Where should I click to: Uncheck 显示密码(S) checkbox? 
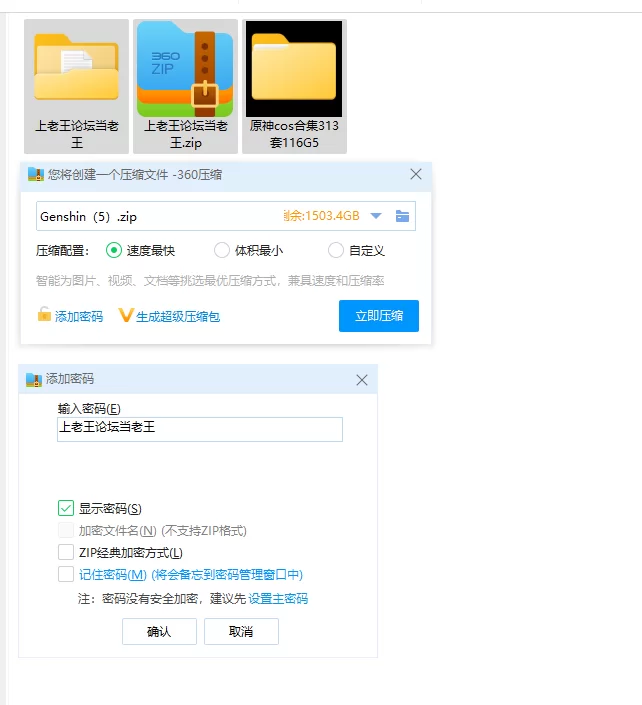coord(66,508)
